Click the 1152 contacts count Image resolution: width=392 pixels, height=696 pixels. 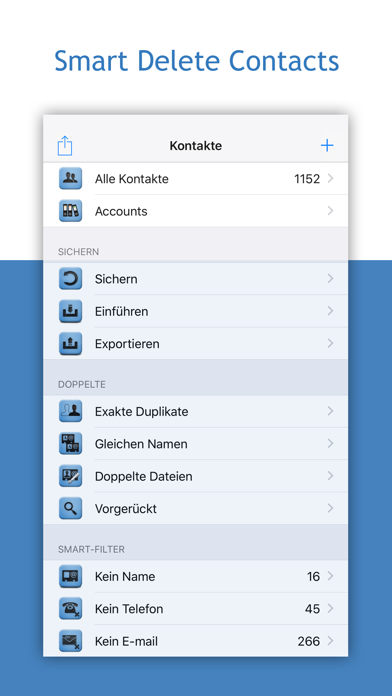click(307, 179)
